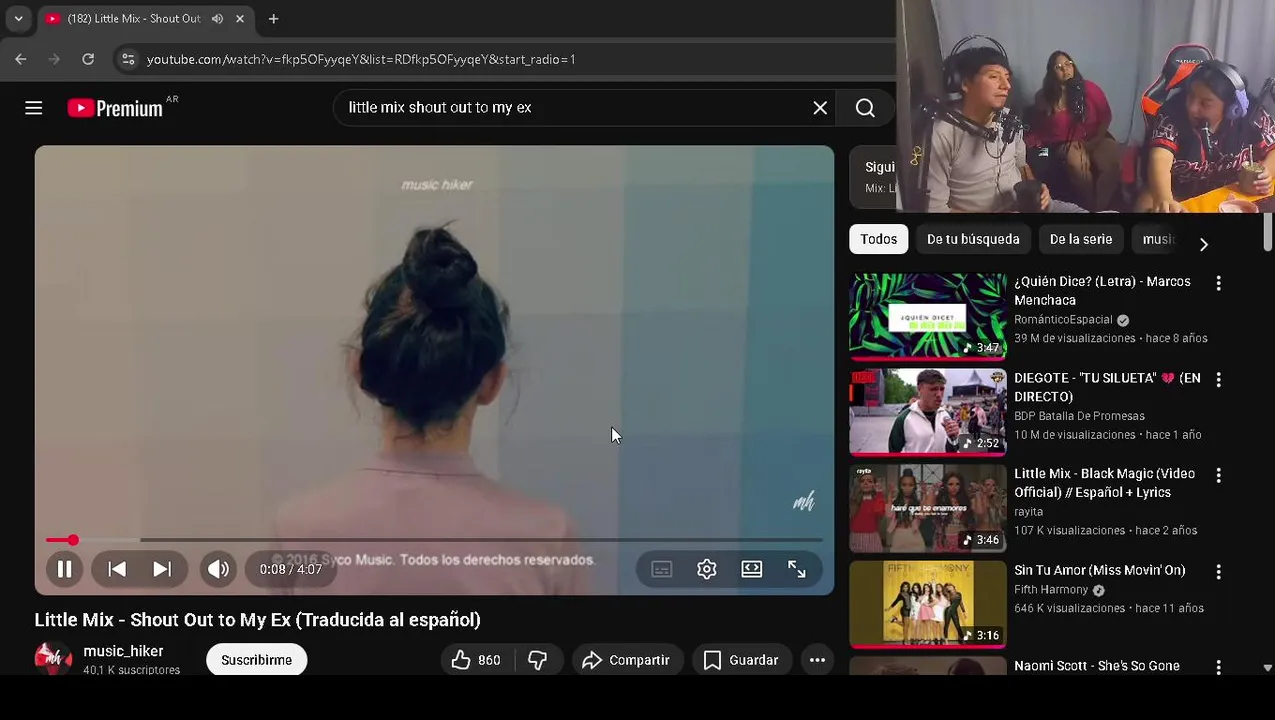Image resolution: width=1275 pixels, height=720 pixels.
Task: Open Sin Tu Amor video thumbnail
Action: (928, 603)
